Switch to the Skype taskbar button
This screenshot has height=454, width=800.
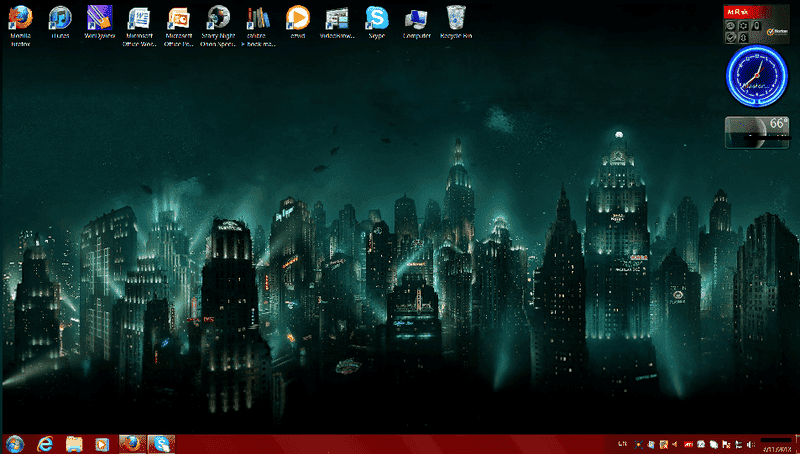click(x=162, y=444)
